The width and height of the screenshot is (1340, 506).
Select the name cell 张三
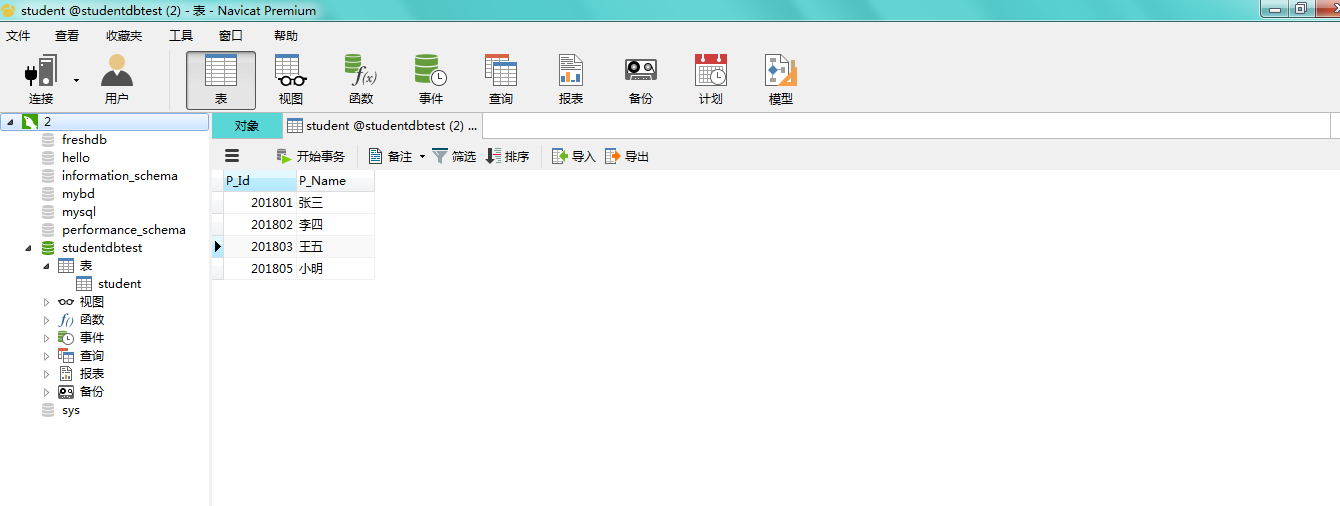[335, 202]
